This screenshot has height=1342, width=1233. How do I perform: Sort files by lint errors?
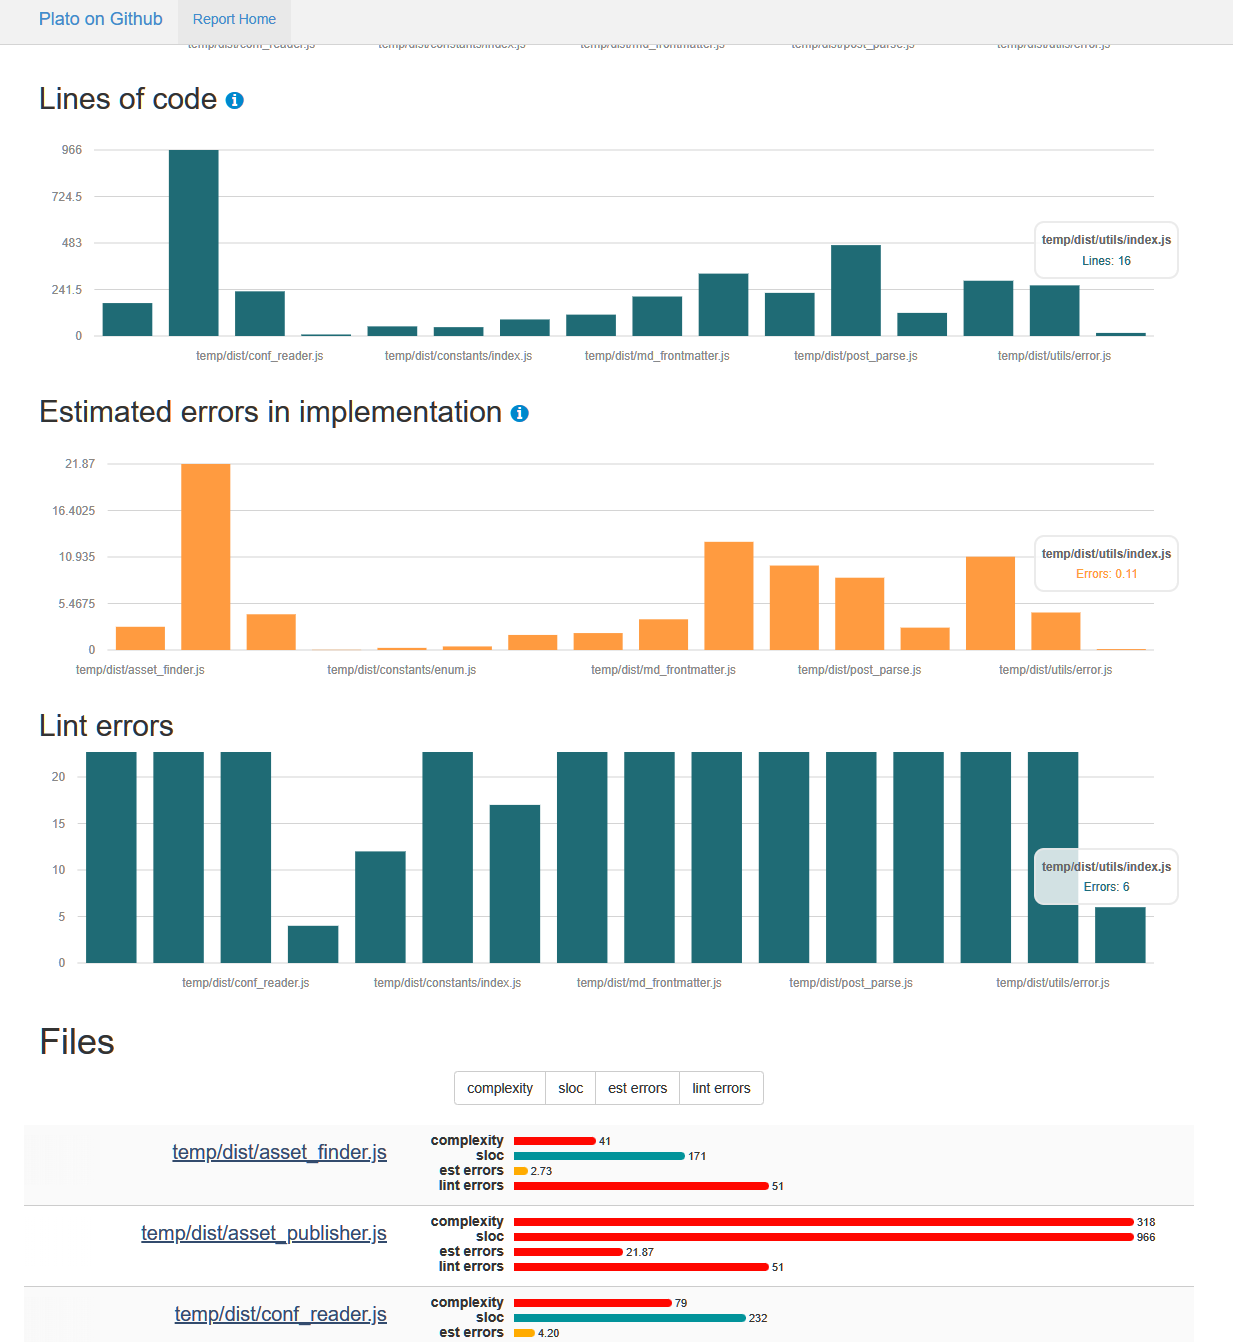coord(721,1088)
